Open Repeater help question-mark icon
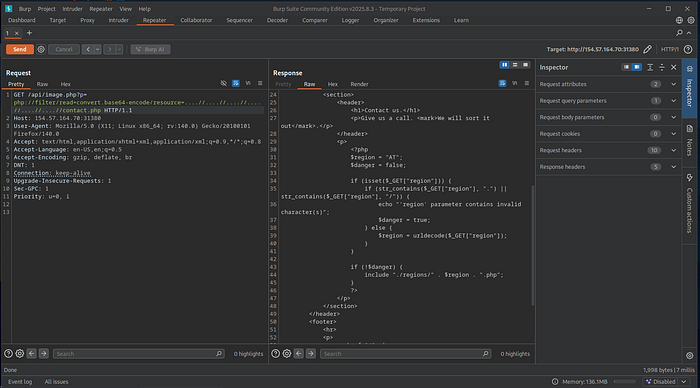This screenshot has width=700, height=388. [x=688, y=49]
